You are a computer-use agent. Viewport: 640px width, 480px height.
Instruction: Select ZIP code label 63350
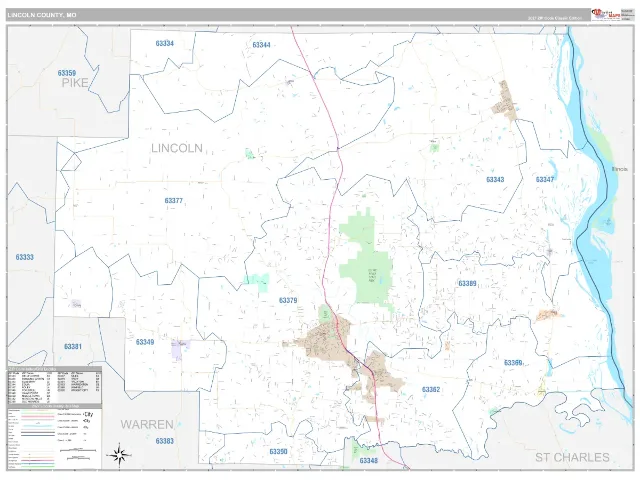click(x=278, y=451)
